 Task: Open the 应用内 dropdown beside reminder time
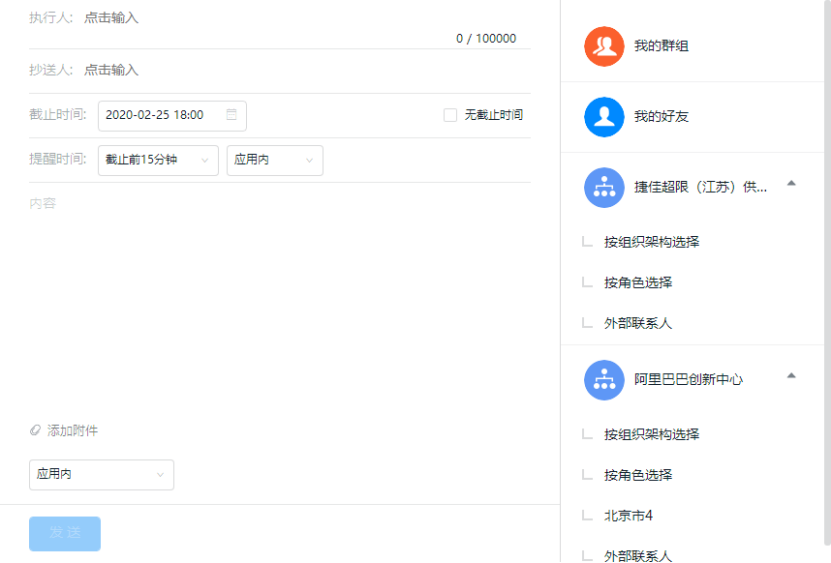click(x=275, y=160)
